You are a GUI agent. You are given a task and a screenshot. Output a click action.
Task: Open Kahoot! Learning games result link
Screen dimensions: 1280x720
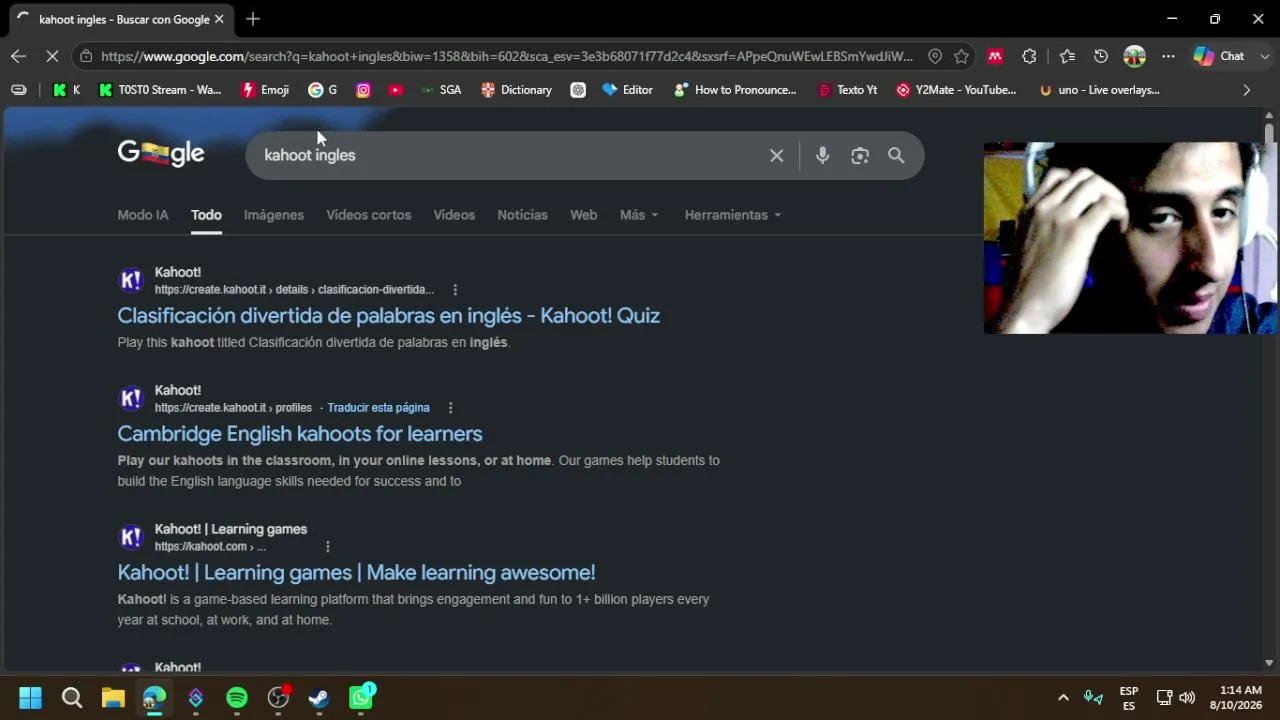pyautogui.click(x=356, y=573)
